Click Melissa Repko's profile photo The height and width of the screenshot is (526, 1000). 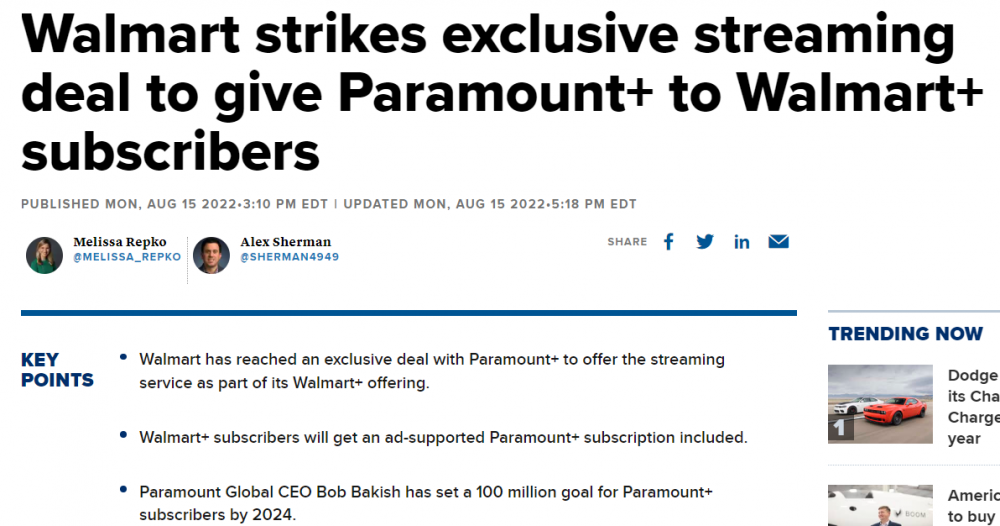44,255
